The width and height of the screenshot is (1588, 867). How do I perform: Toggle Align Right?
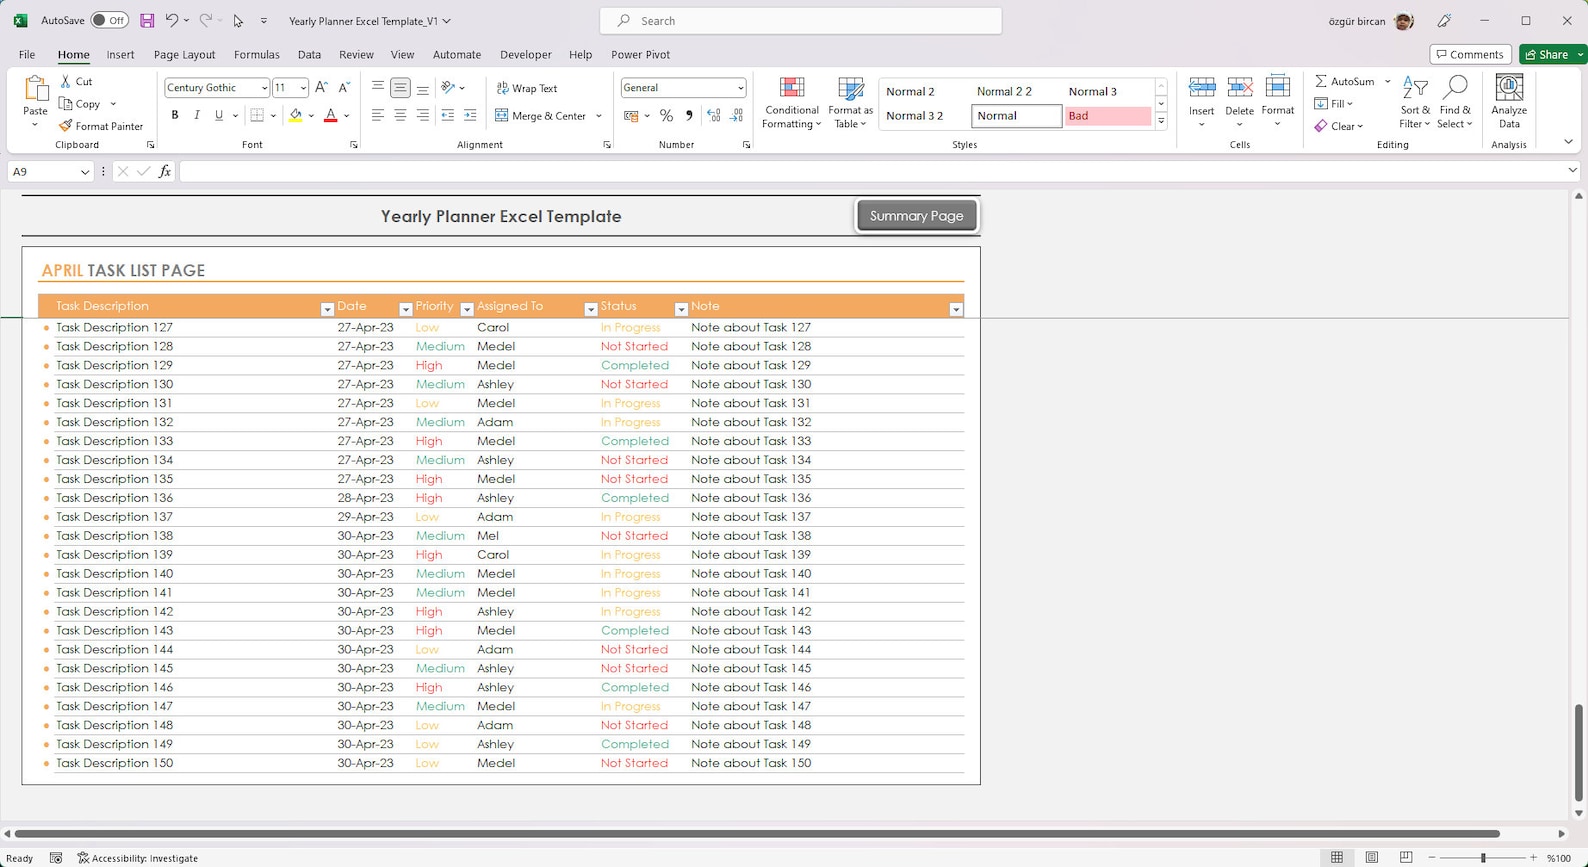423,116
